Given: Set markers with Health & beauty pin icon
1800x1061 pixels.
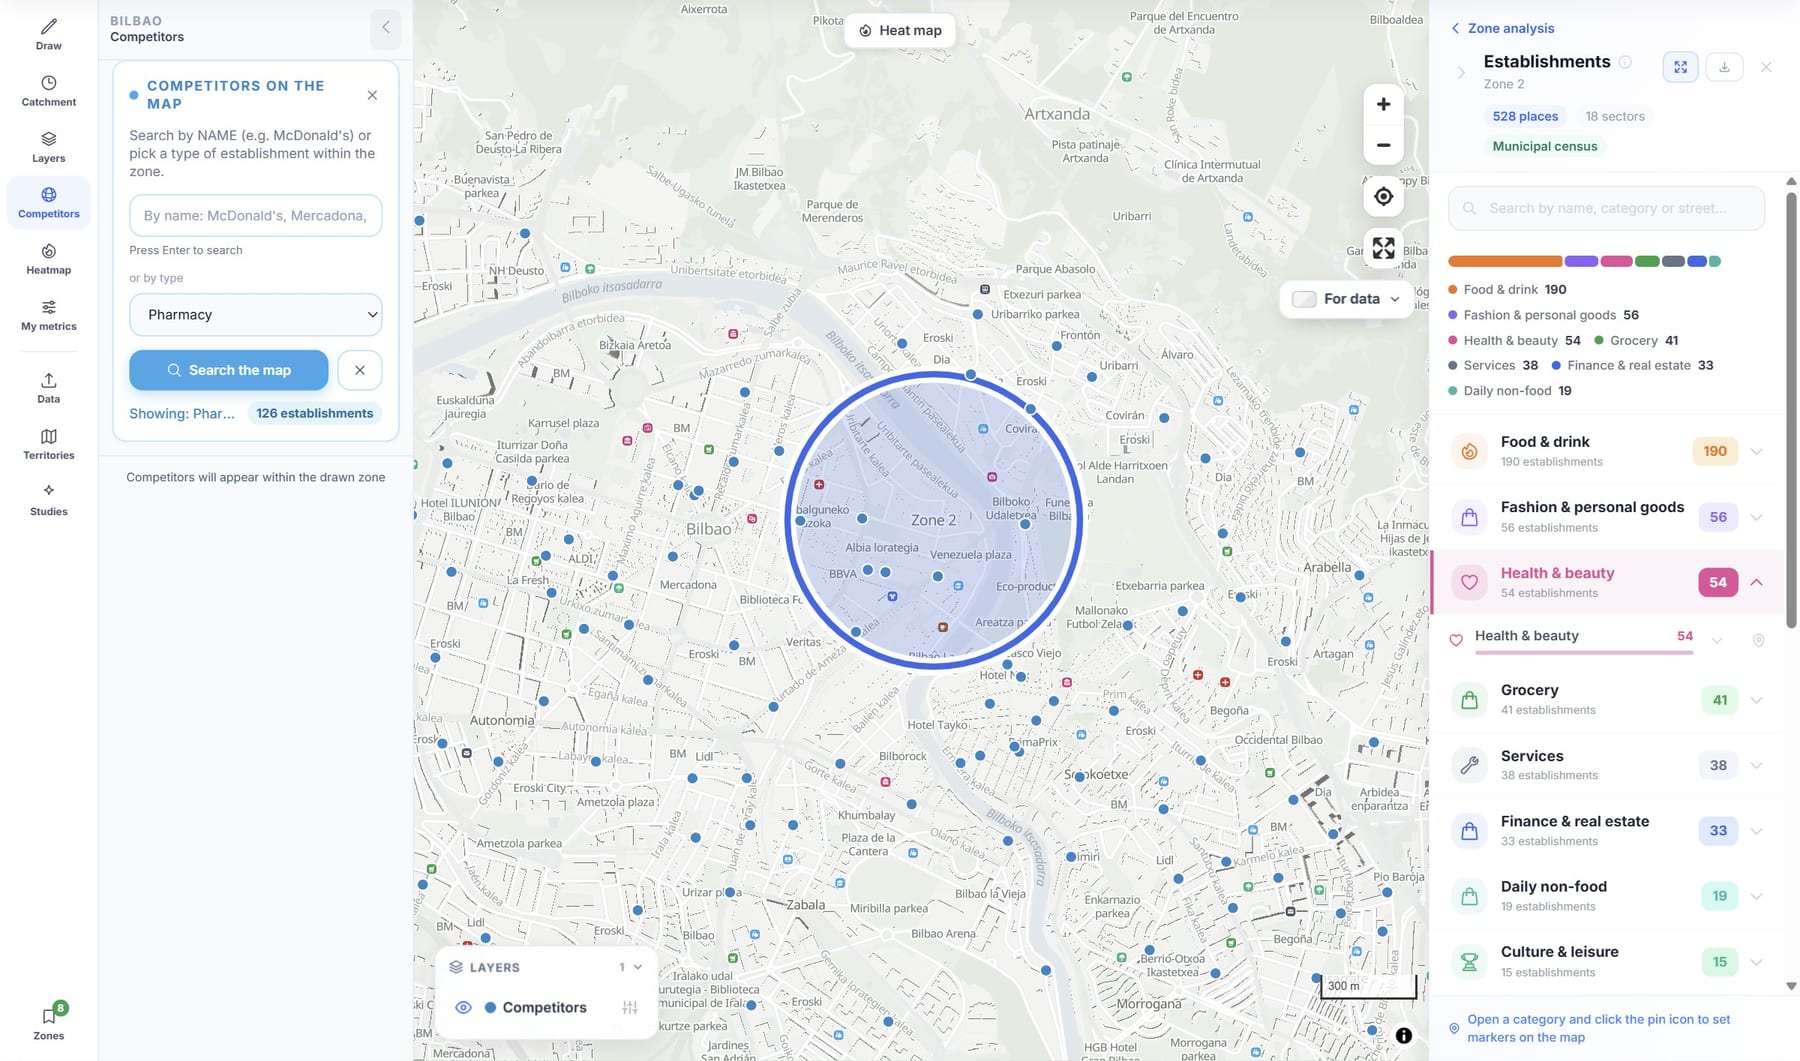Looking at the screenshot, I should coord(1758,640).
